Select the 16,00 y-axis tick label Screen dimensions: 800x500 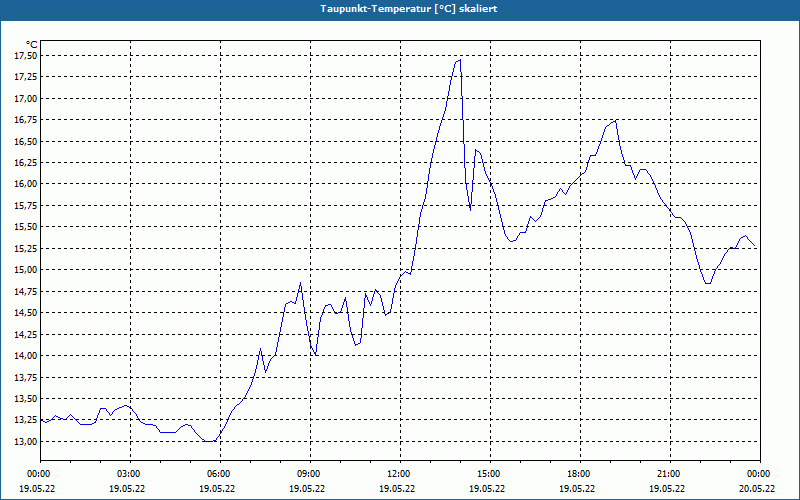(x=27, y=184)
